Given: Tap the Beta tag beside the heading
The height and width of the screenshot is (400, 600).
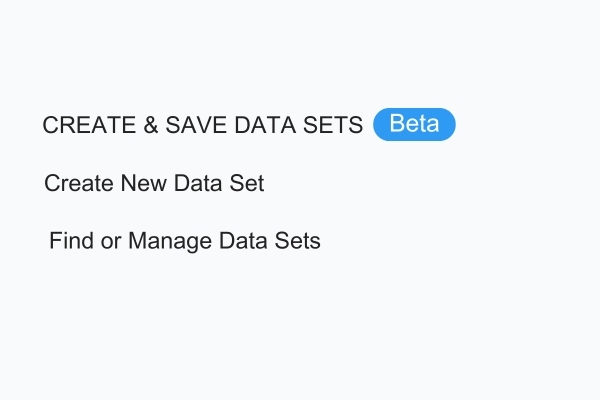Looking at the screenshot, I should click(414, 125).
